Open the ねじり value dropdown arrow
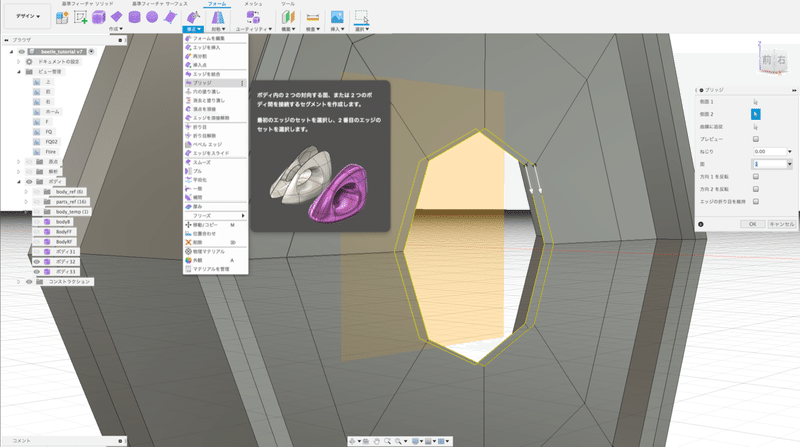Viewport: 800px width, 447px height. pos(790,152)
